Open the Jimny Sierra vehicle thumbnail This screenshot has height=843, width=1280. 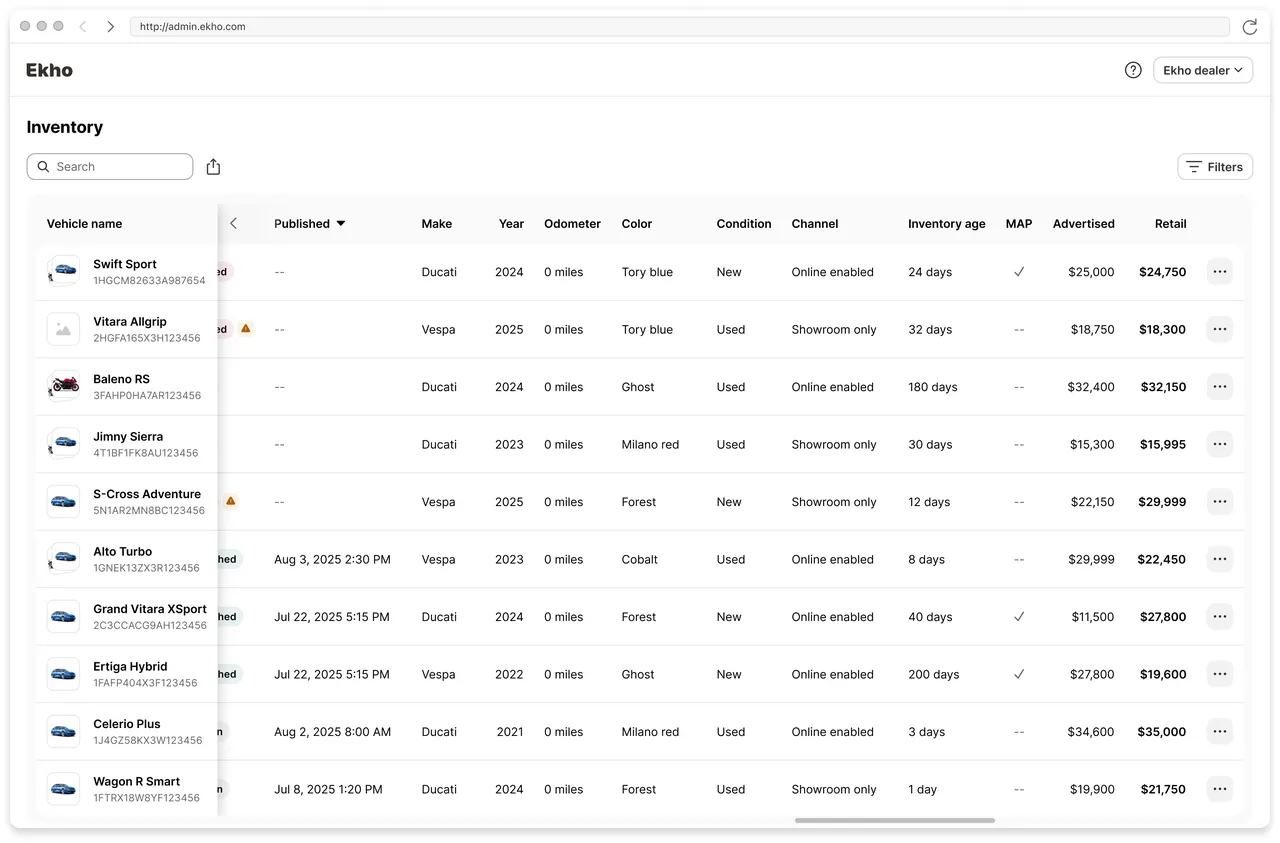click(x=63, y=444)
